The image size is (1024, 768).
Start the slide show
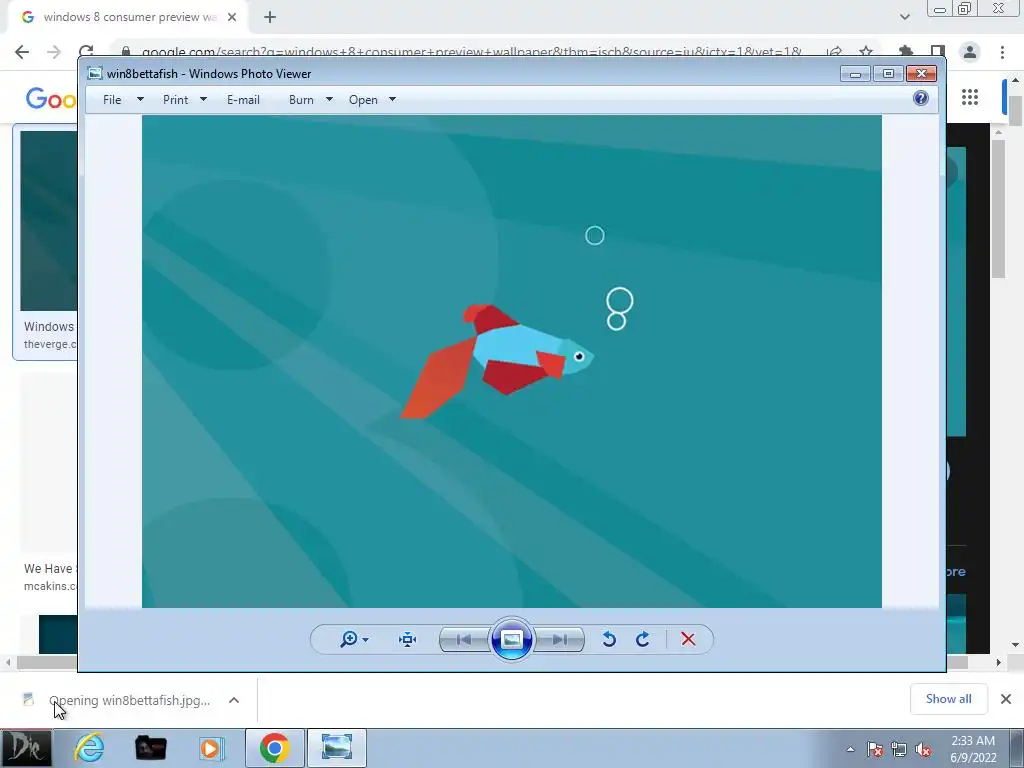coord(511,639)
